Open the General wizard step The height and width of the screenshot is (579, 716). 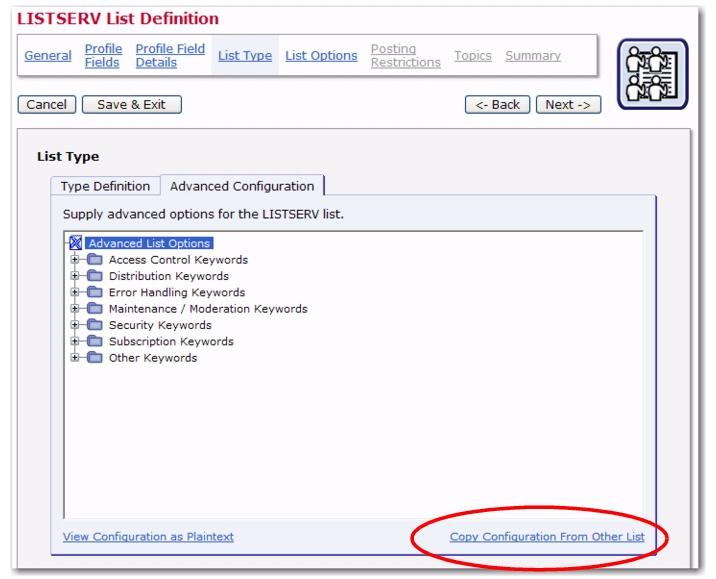tap(48, 56)
